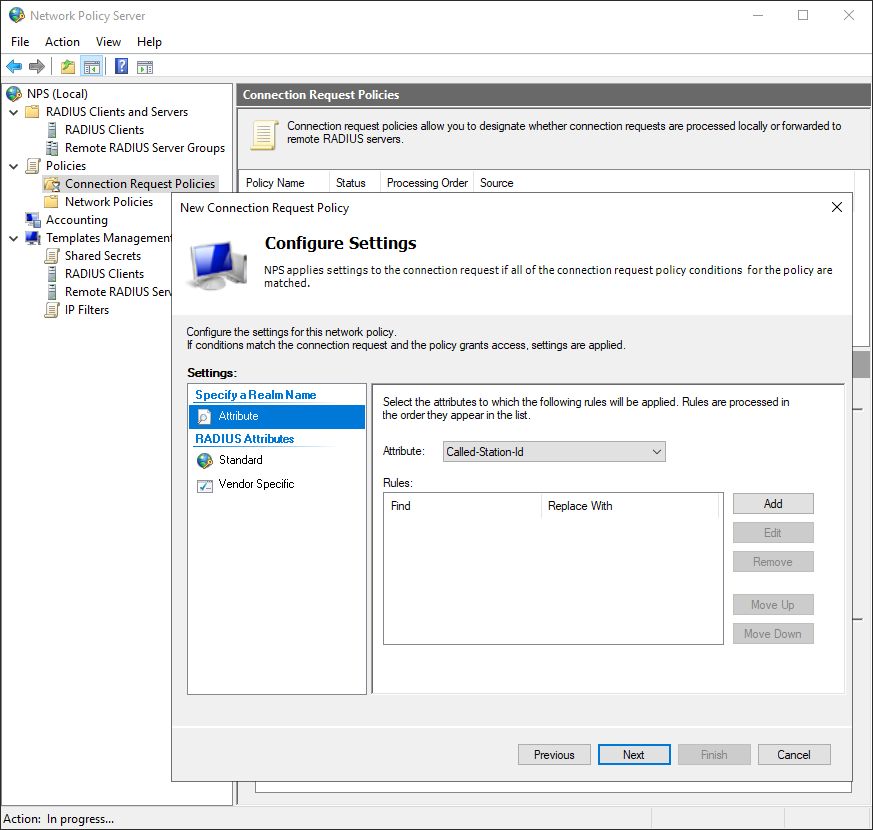Click Add to create a new rule
This screenshot has height=830, width=873.
pos(773,504)
